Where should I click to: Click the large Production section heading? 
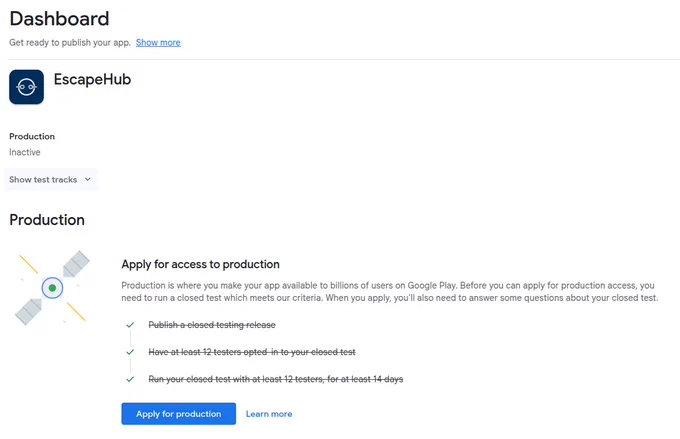[47, 220]
